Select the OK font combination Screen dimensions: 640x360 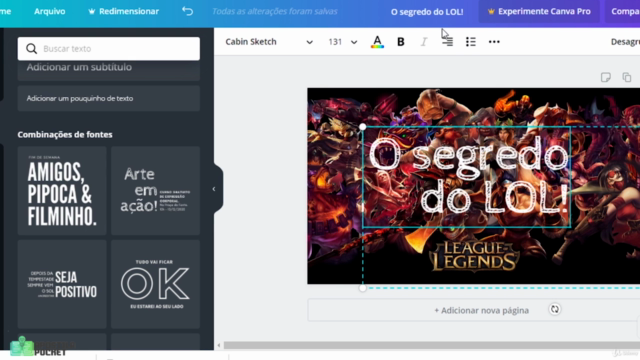156,284
